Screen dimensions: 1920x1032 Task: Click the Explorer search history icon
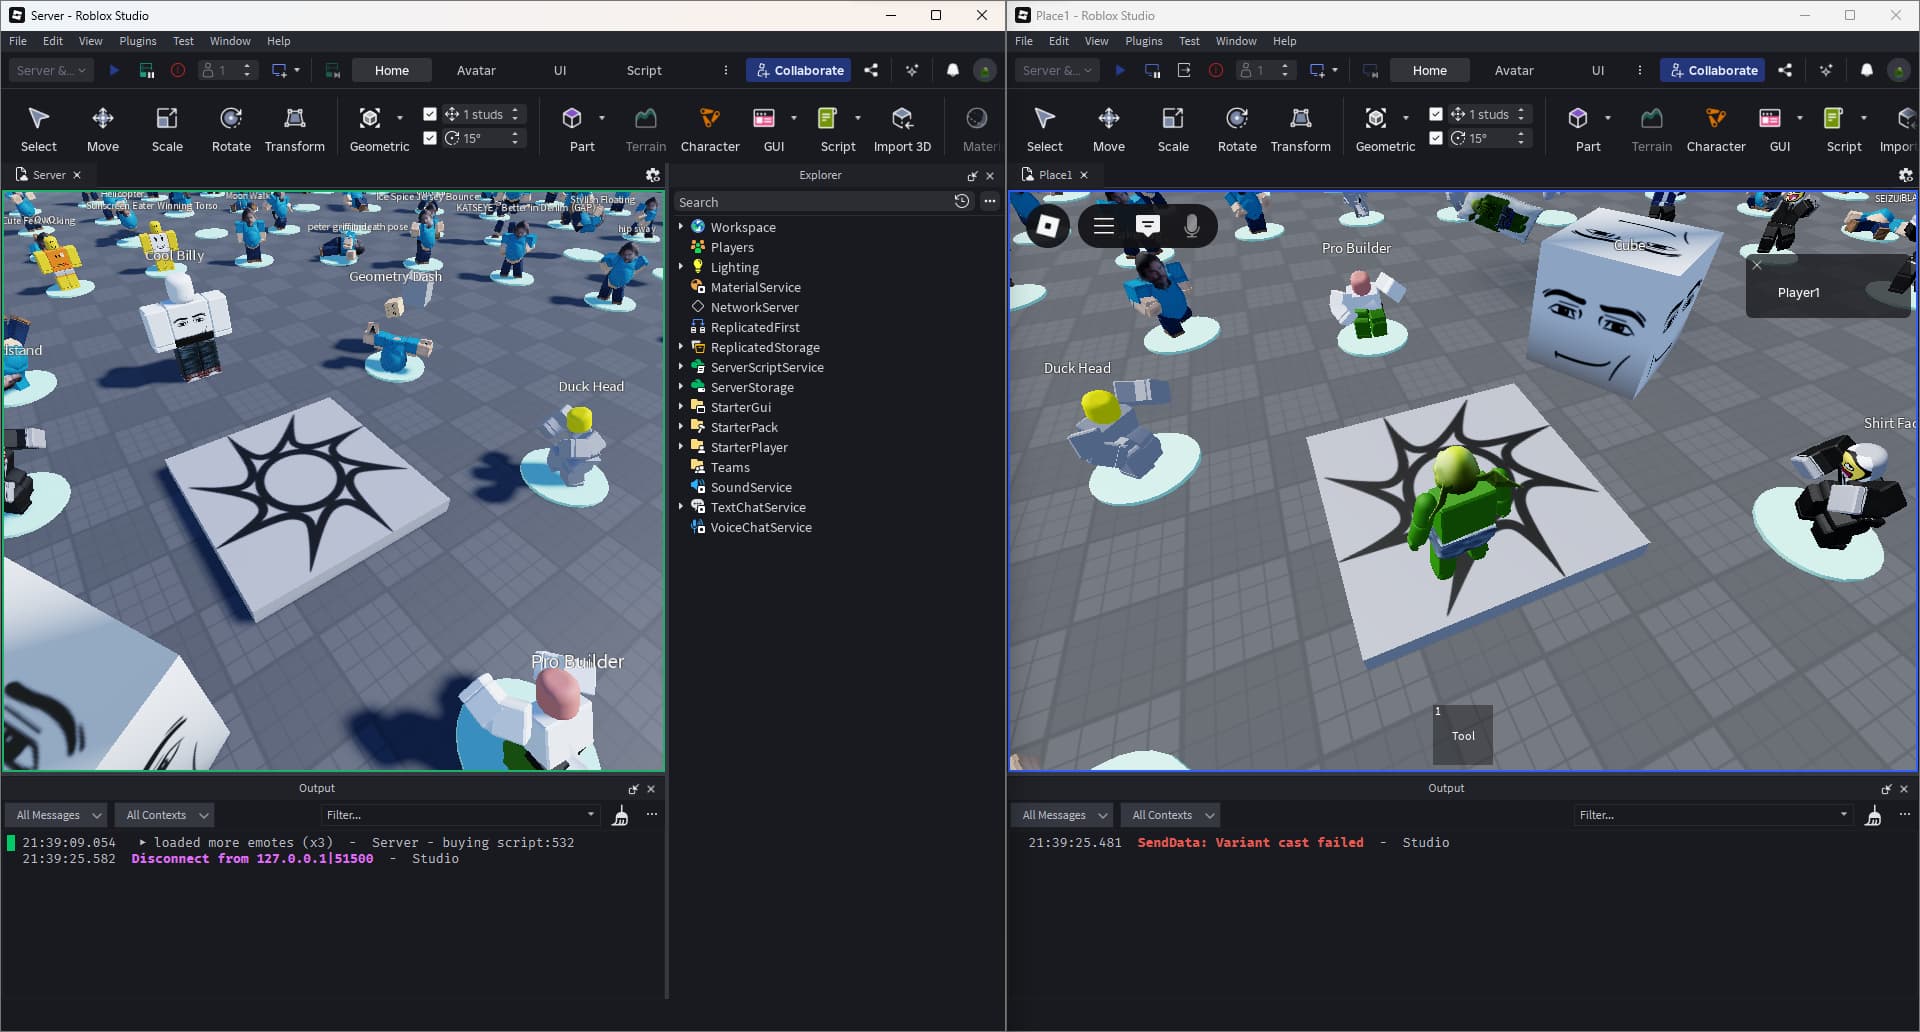[x=962, y=201]
